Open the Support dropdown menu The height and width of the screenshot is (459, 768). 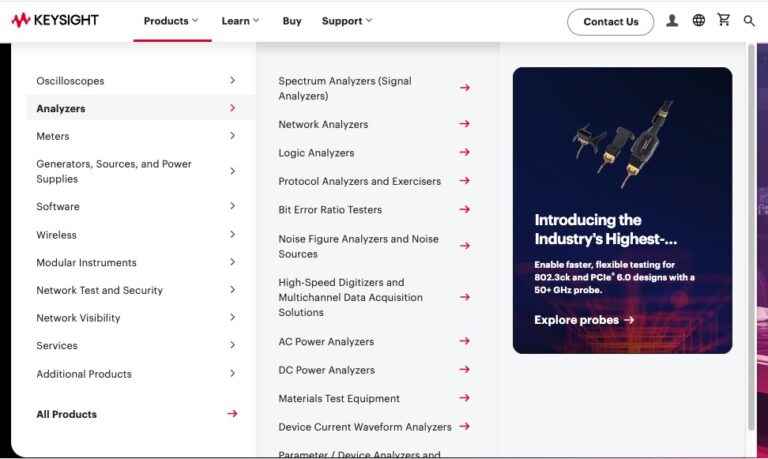pos(346,21)
